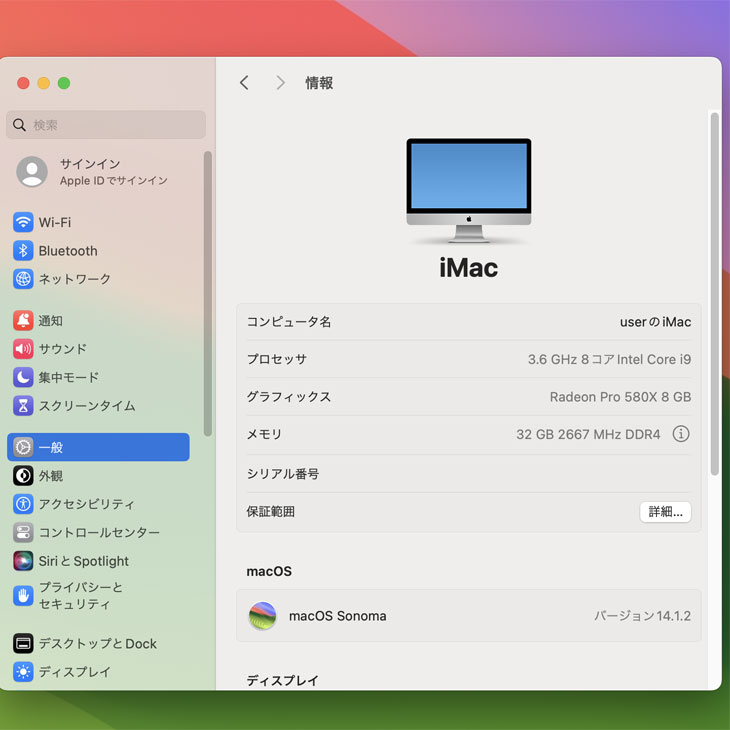
Task: Open Wi-Fi settings icon in sidebar
Action: click(23, 222)
